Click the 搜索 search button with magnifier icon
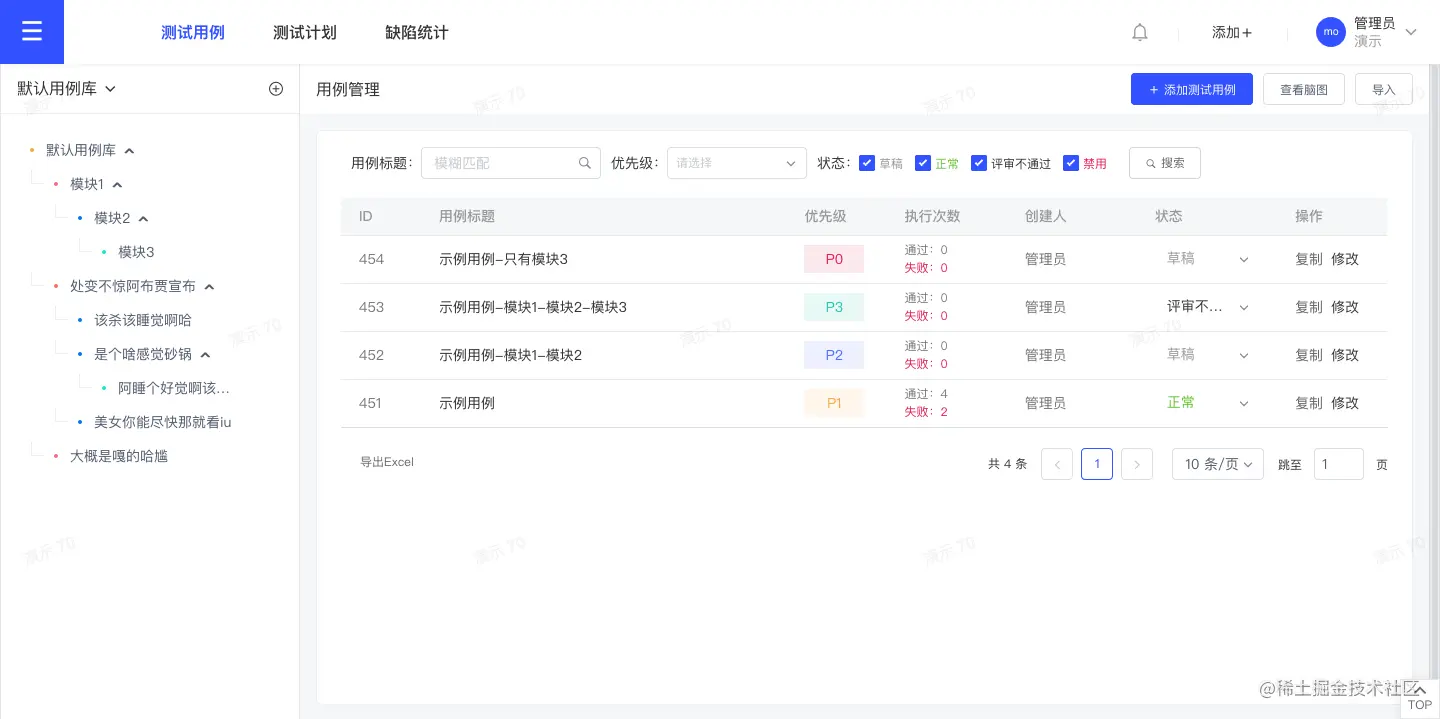1440x719 pixels. coord(1164,163)
